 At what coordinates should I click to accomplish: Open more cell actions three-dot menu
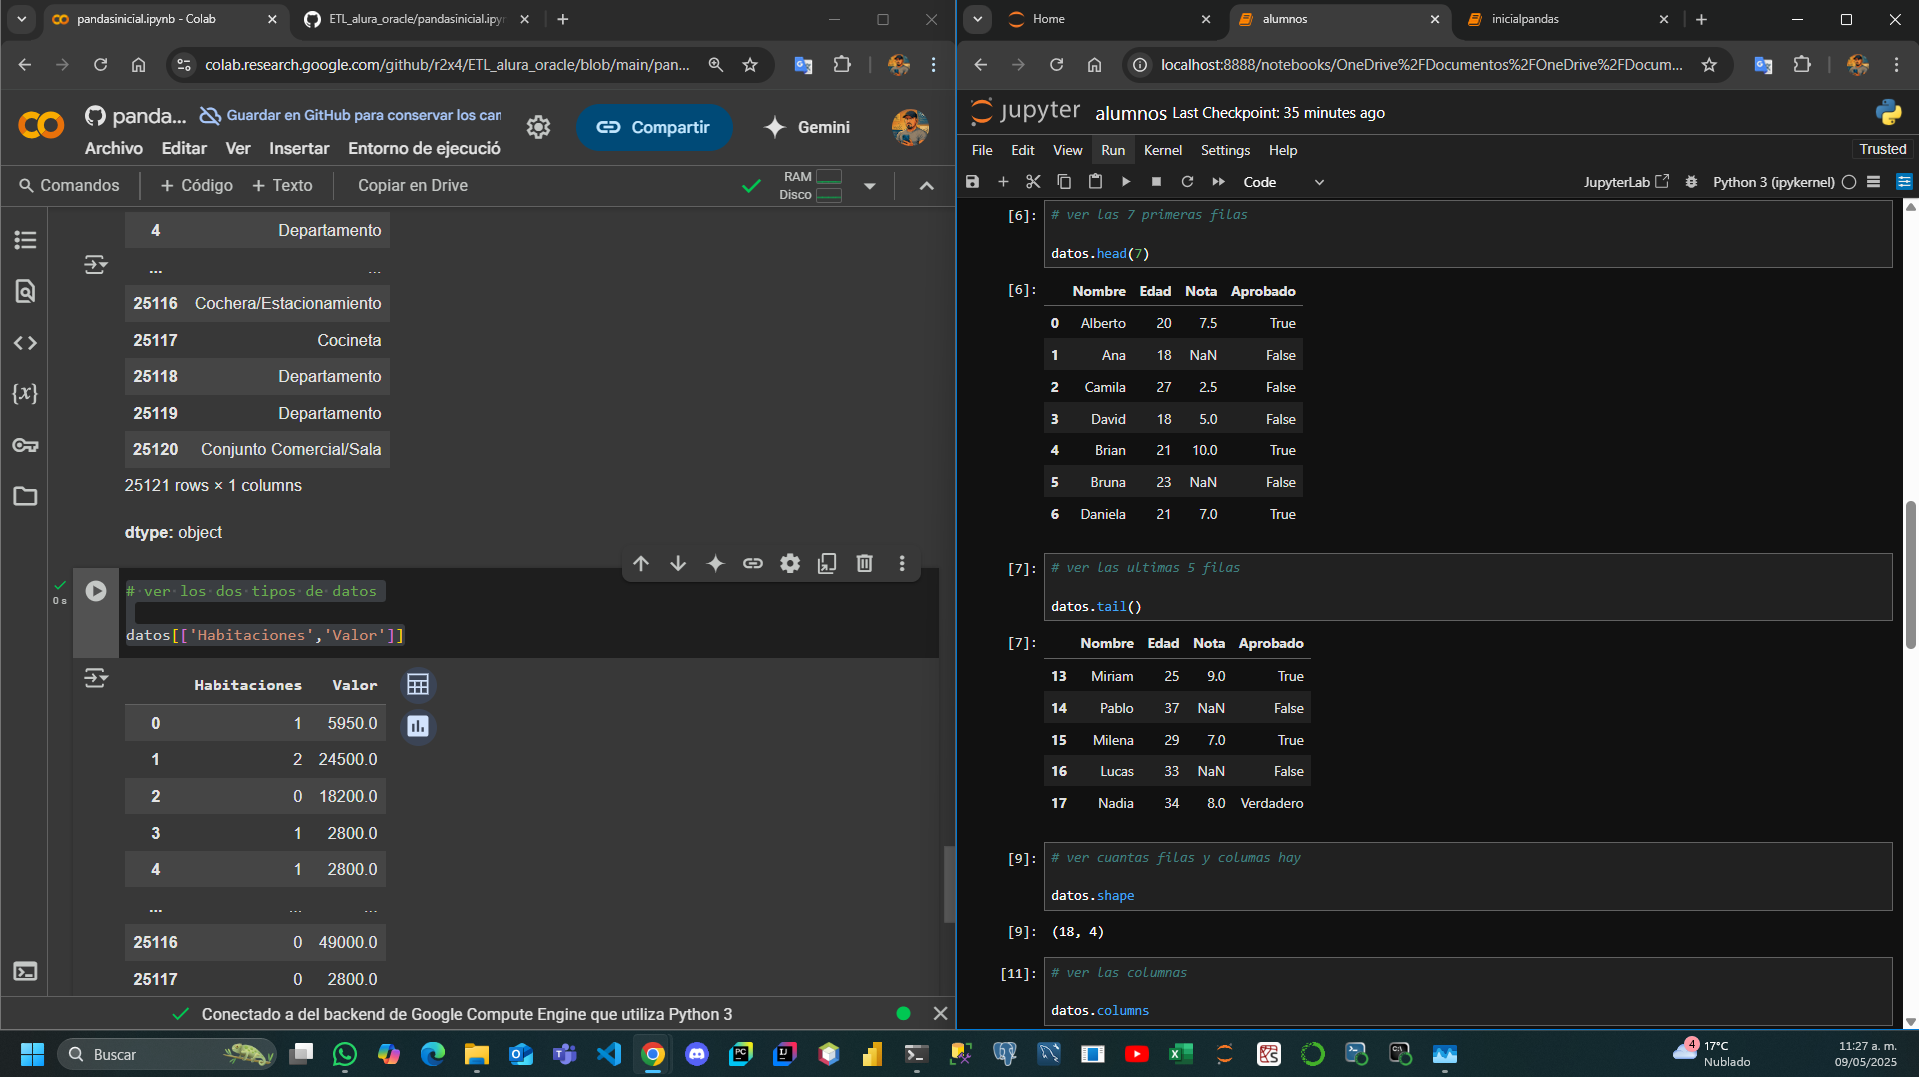[902, 564]
